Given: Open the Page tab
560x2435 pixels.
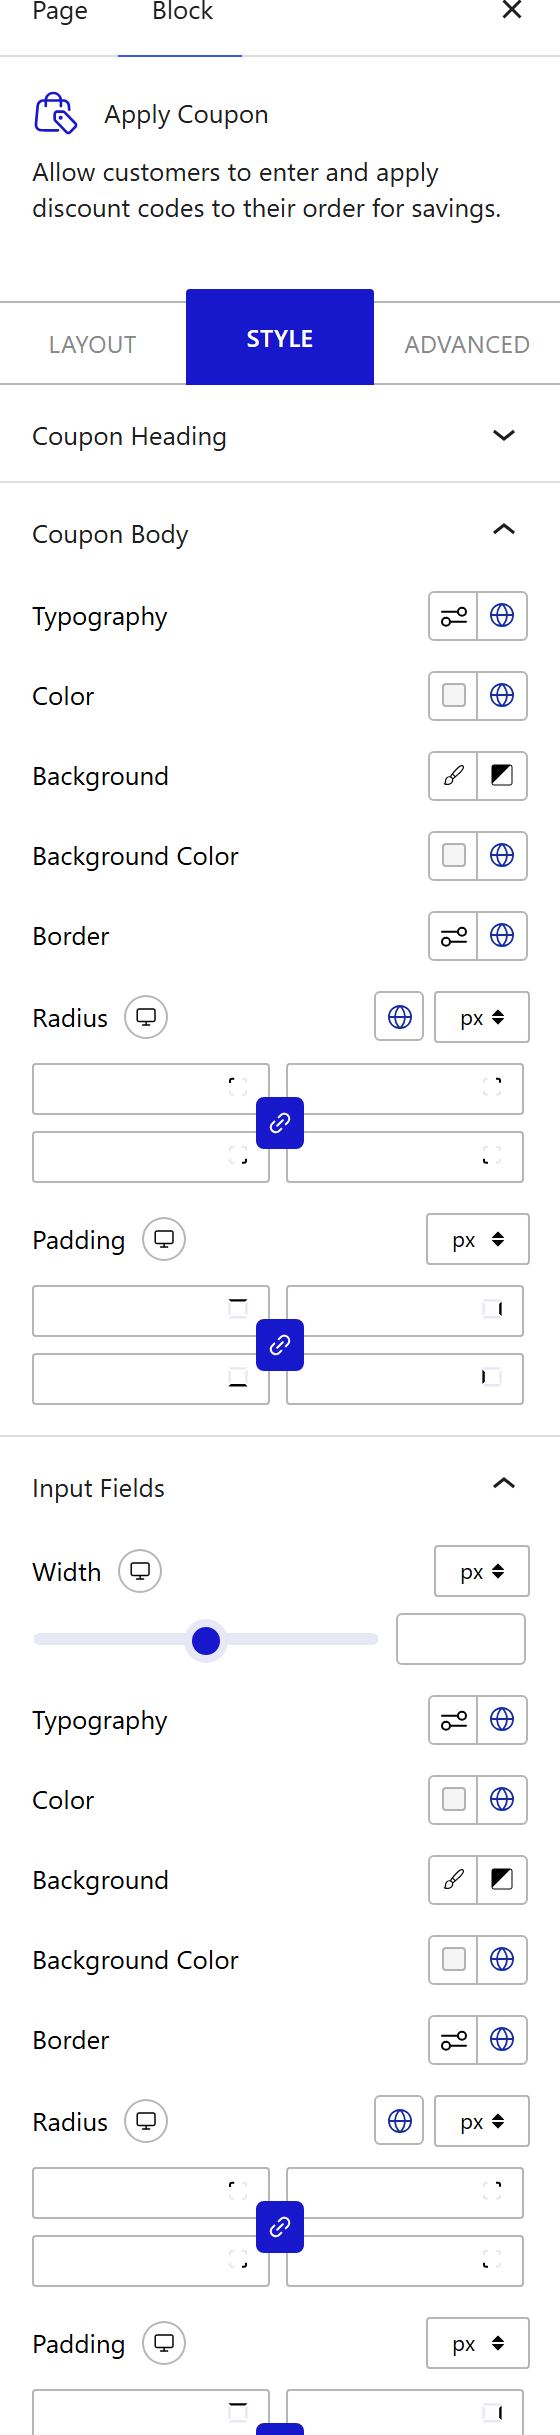Looking at the screenshot, I should click(x=60, y=12).
